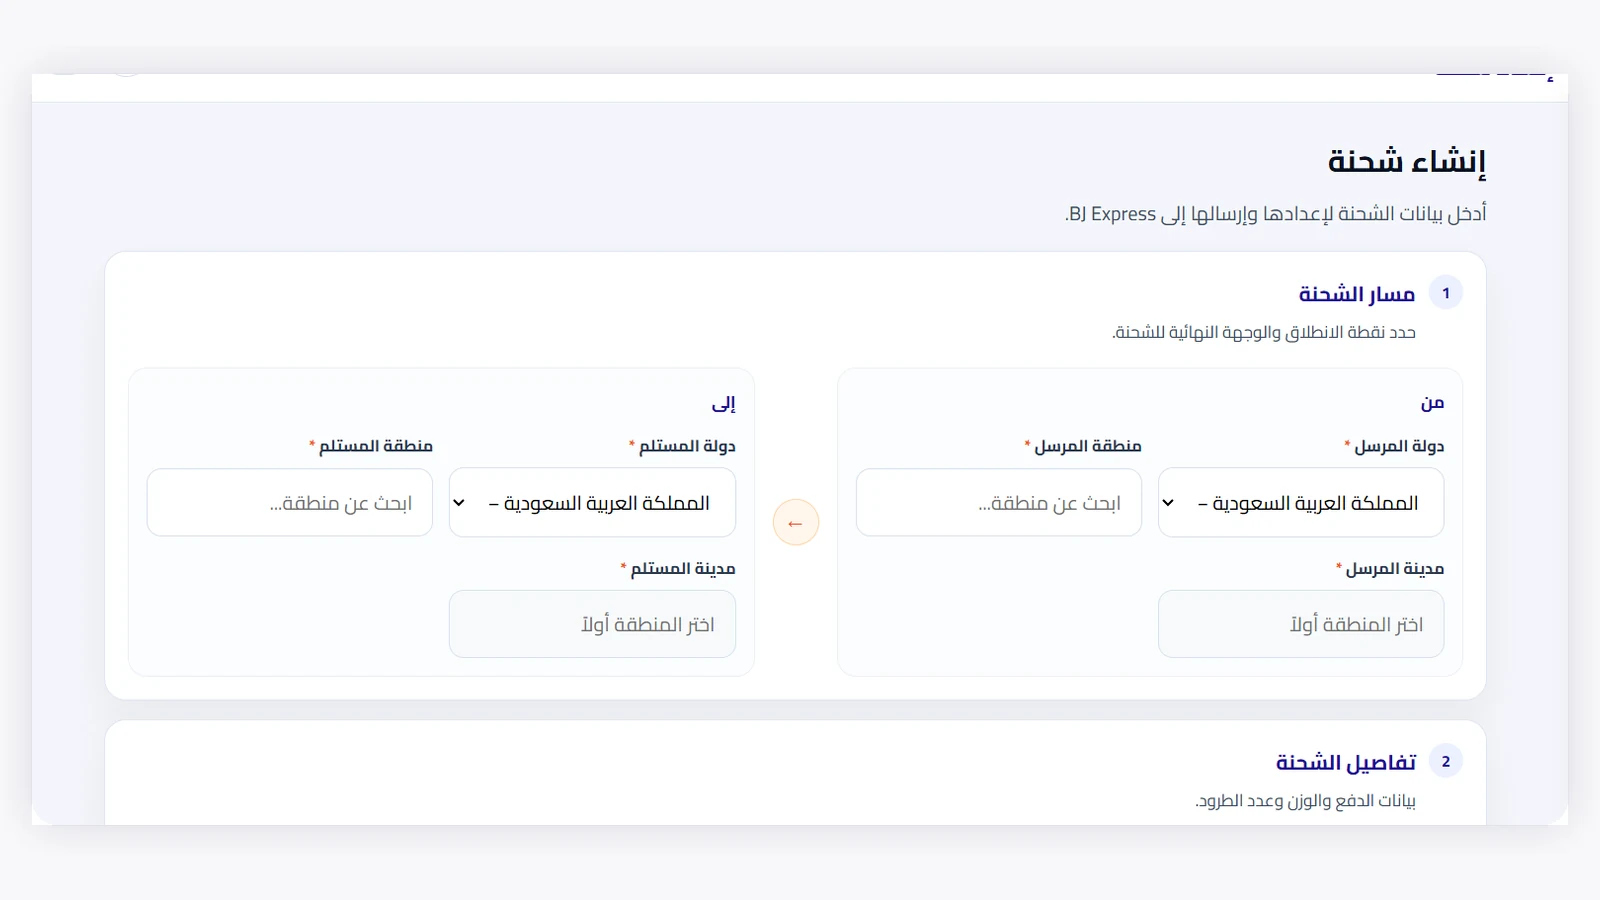Image resolution: width=1600 pixels, height=900 pixels.
Task: Click the BJ Express description text
Action: pyautogui.click(x=1276, y=214)
